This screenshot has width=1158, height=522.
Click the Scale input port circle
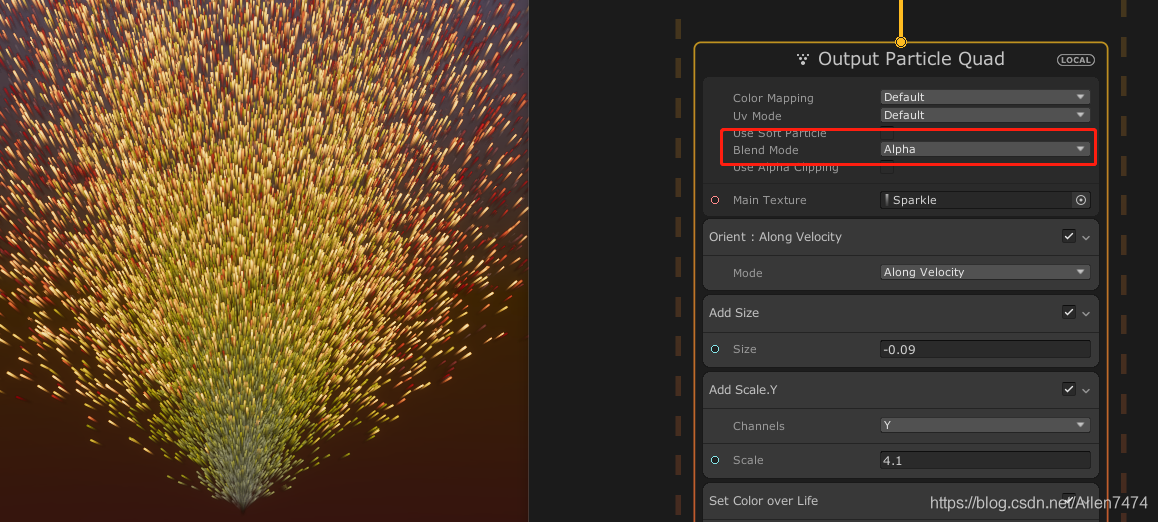tap(715, 460)
